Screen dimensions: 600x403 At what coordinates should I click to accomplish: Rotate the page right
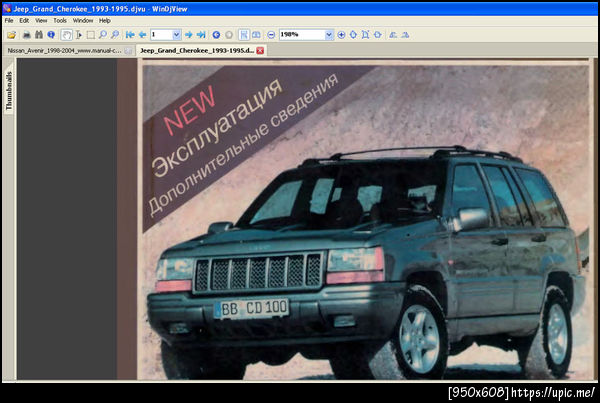(405, 35)
